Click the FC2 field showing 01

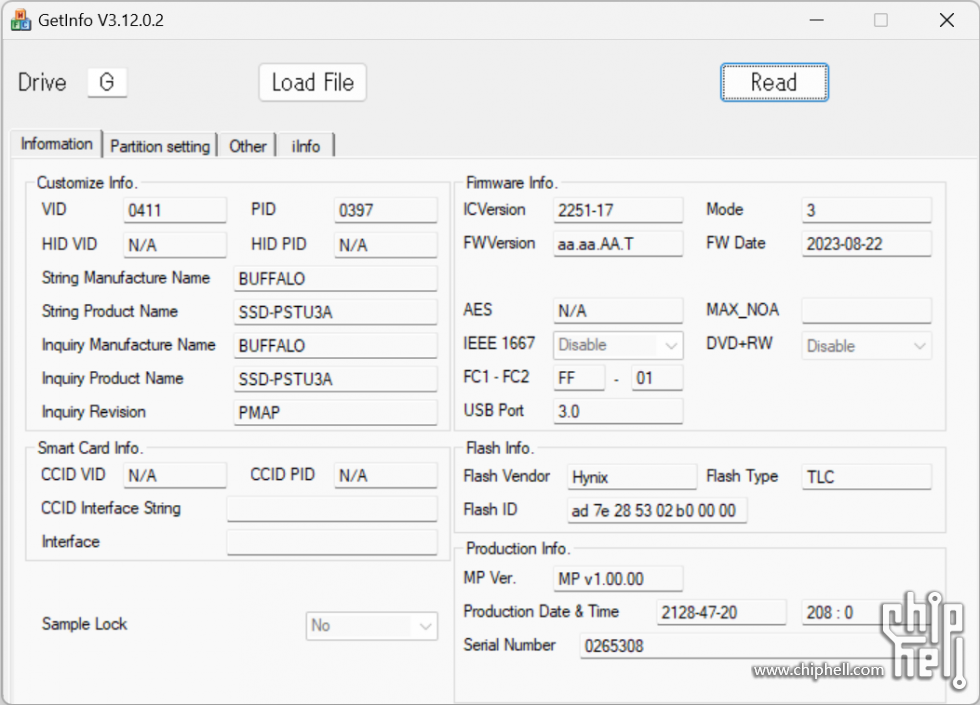(657, 378)
